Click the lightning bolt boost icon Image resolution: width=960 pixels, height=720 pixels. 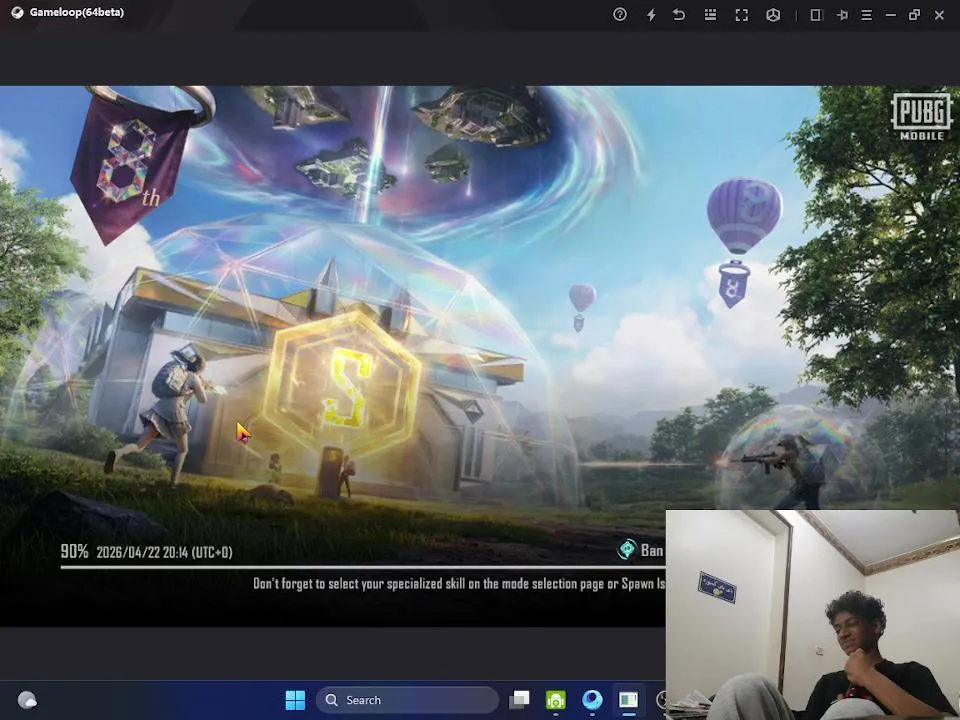[x=651, y=15]
